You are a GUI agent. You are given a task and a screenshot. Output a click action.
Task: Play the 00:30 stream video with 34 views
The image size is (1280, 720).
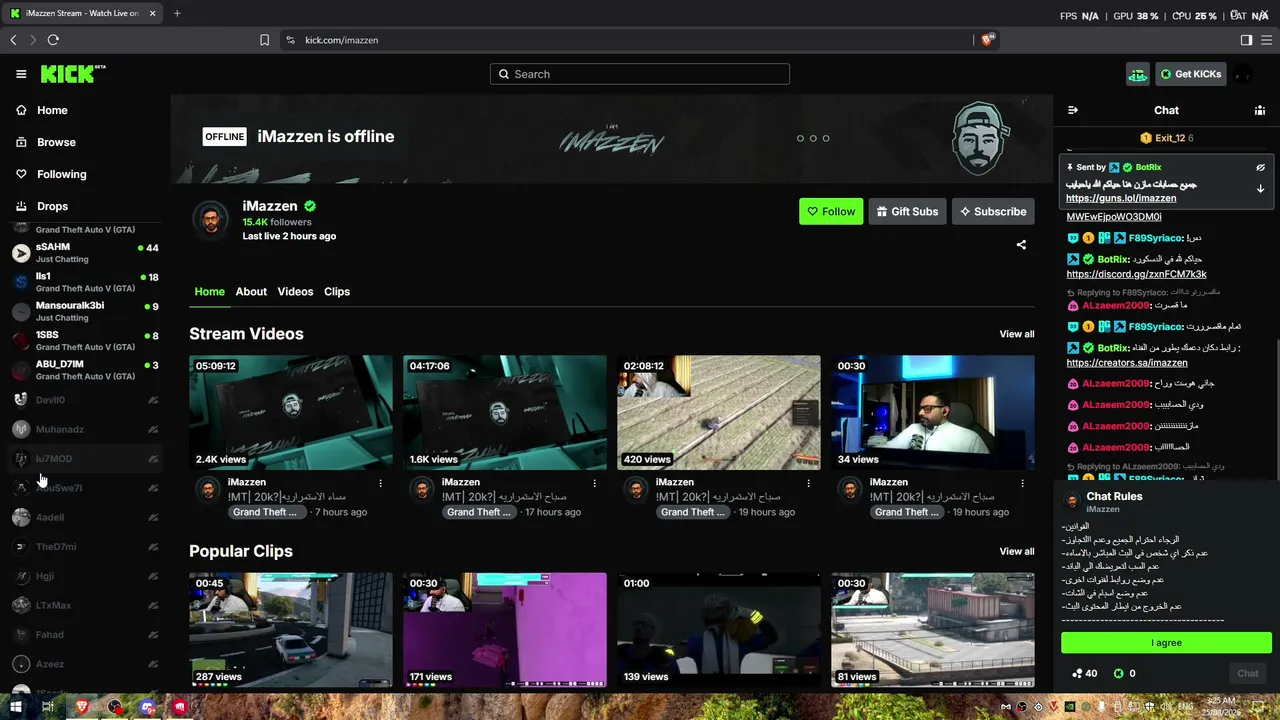pyautogui.click(x=933, y=412)
